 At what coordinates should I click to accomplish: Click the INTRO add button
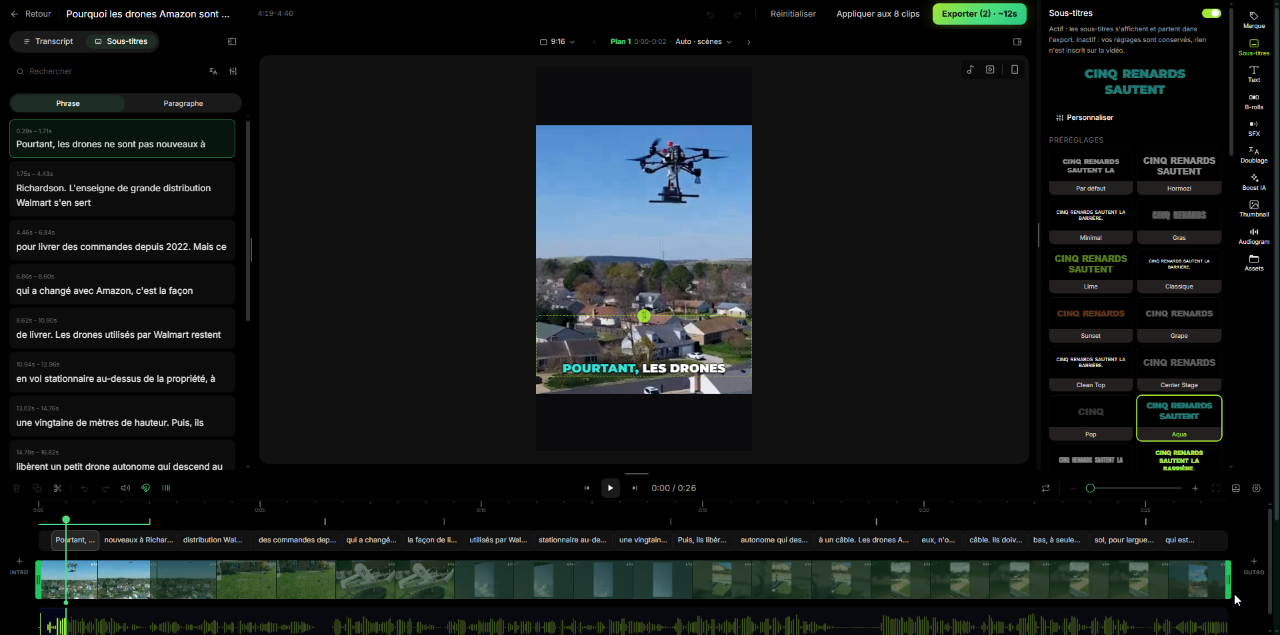[x=18, y=566]
